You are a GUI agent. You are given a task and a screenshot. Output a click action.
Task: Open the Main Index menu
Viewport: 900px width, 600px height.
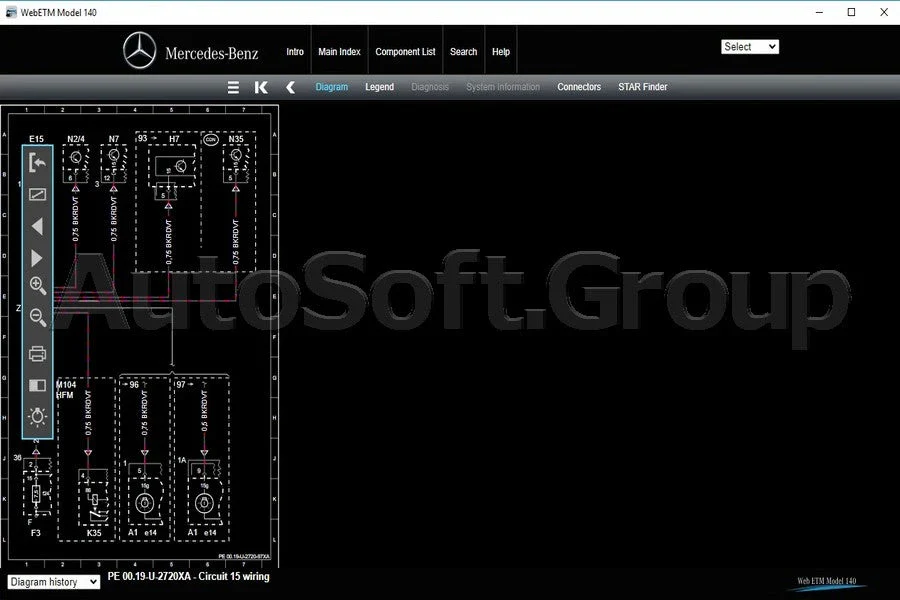pyautogui.click(x=339, y=52)
